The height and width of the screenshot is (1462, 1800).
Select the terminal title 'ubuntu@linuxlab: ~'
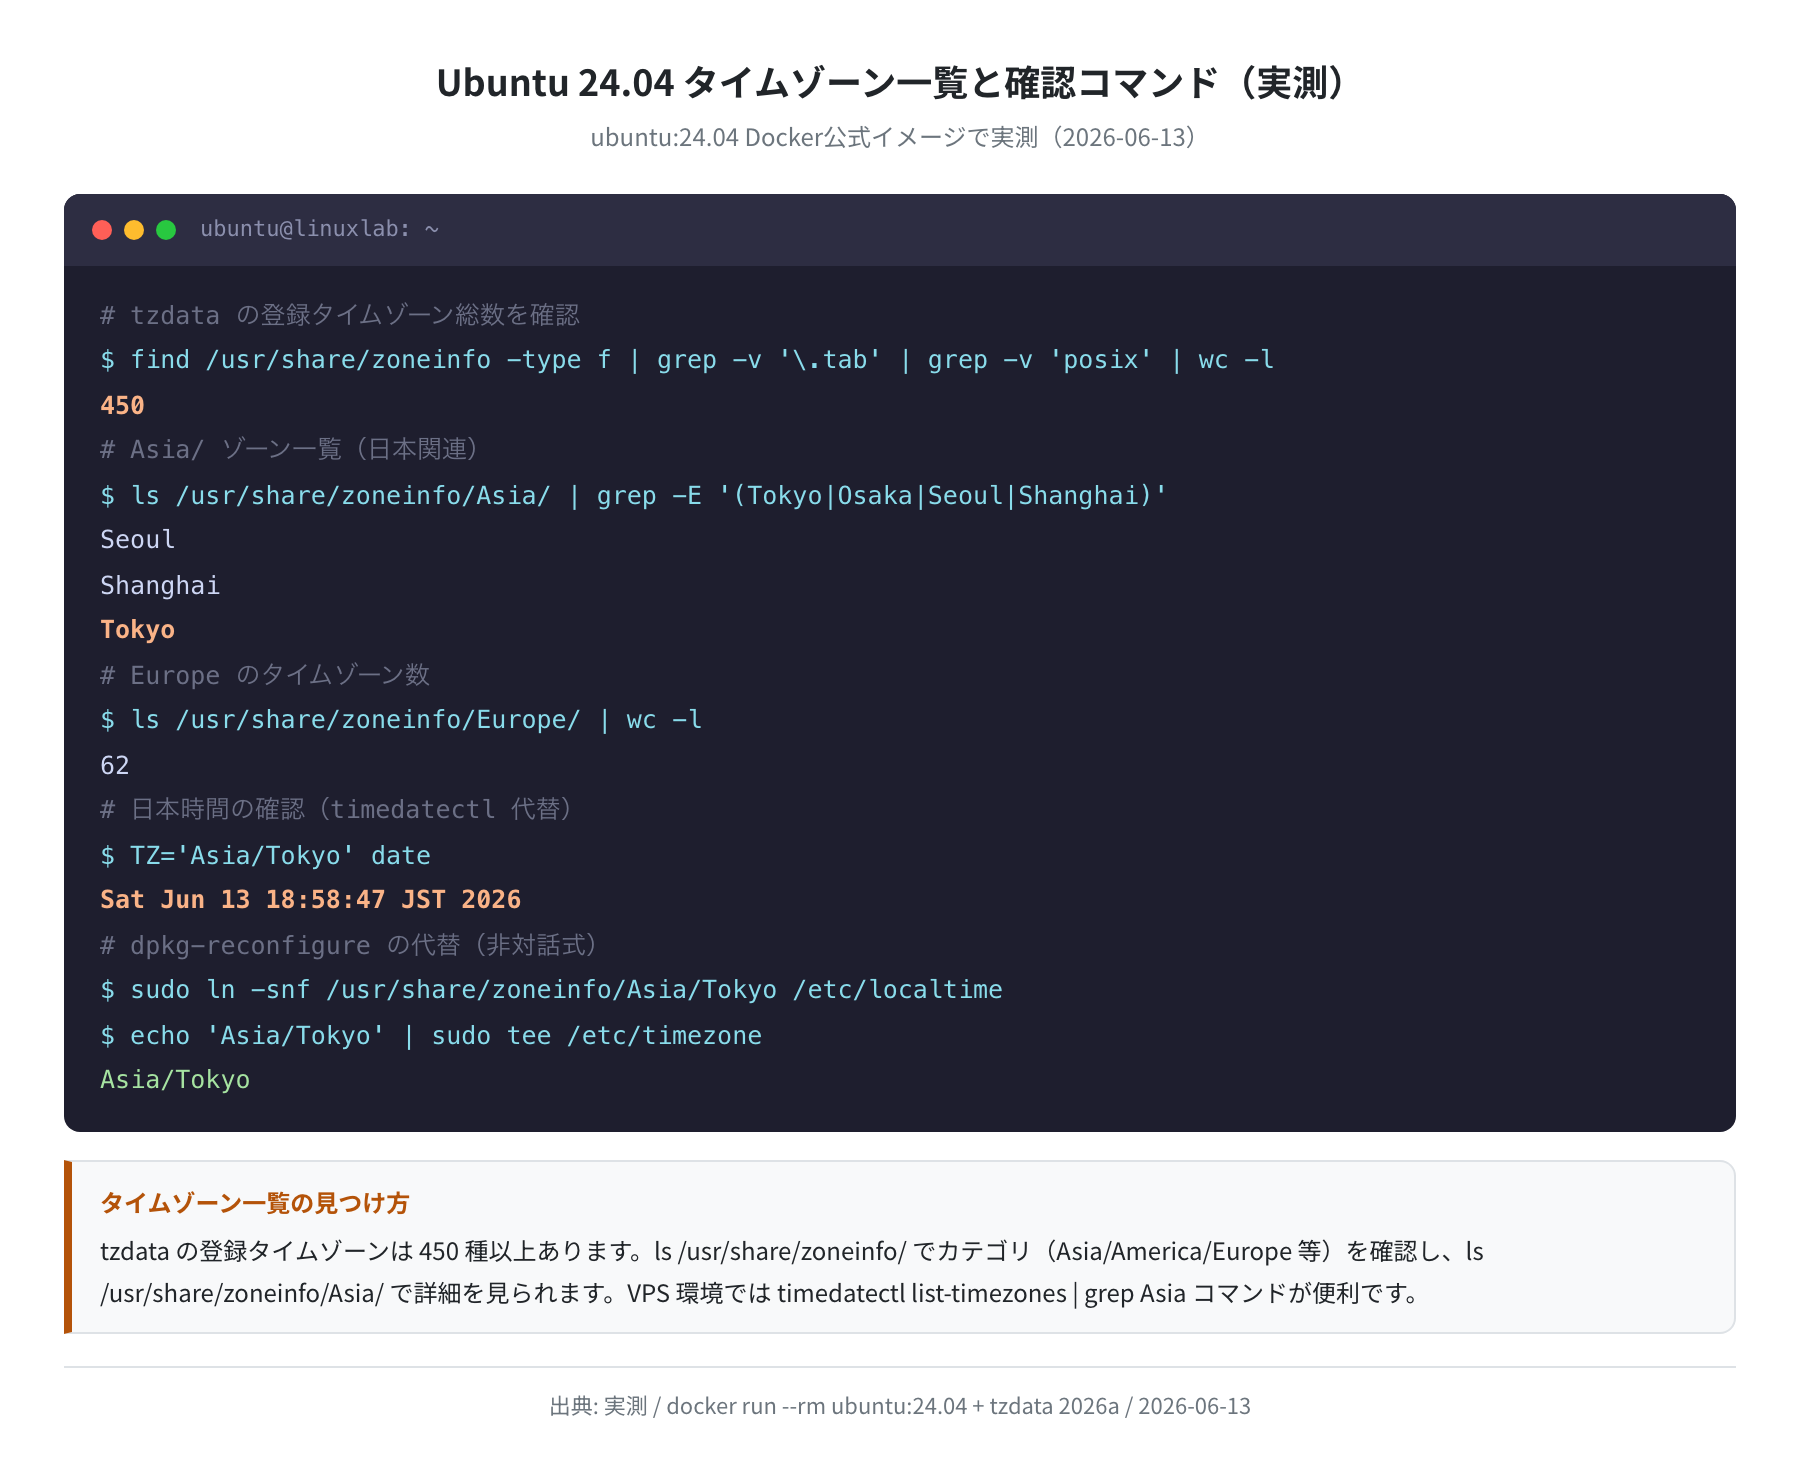click(x=319, y=229)
